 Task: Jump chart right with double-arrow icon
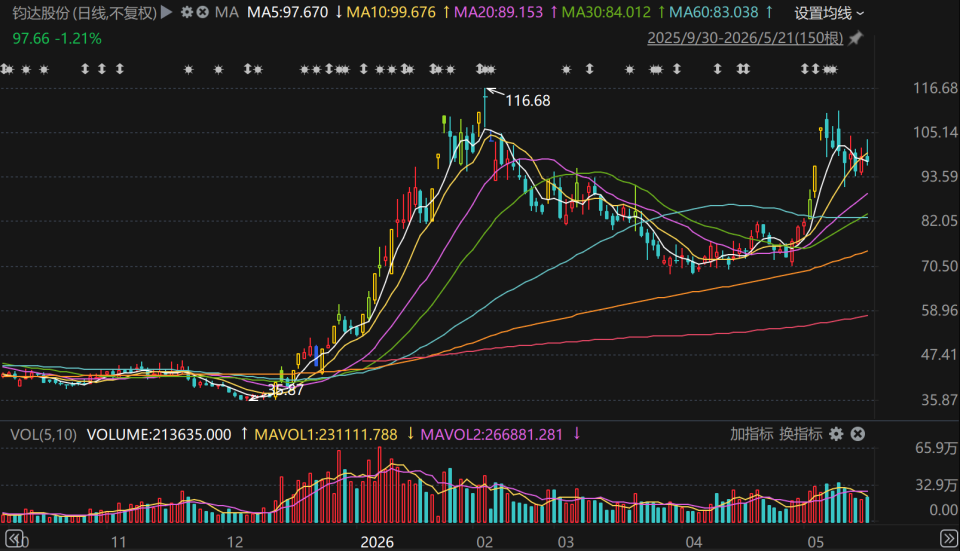tap(948, 539)
